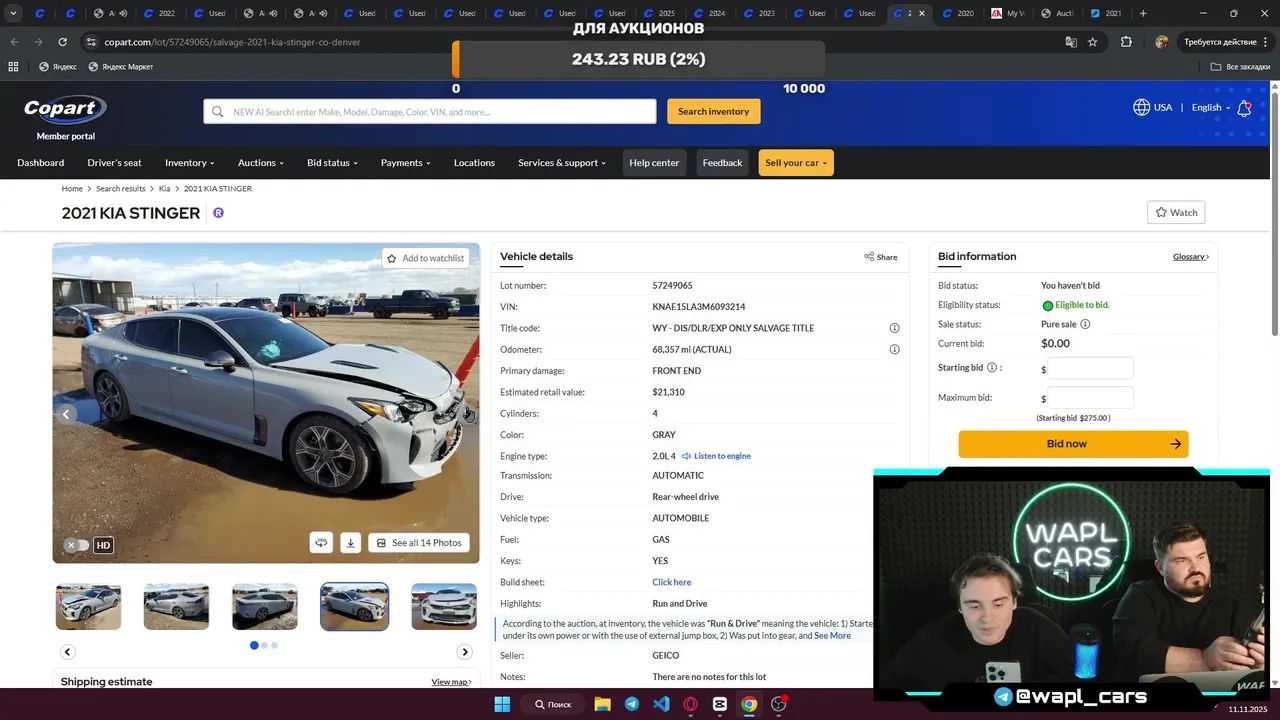
Task: Click the Starting bid input field
Action: [x=1090, y=368]
